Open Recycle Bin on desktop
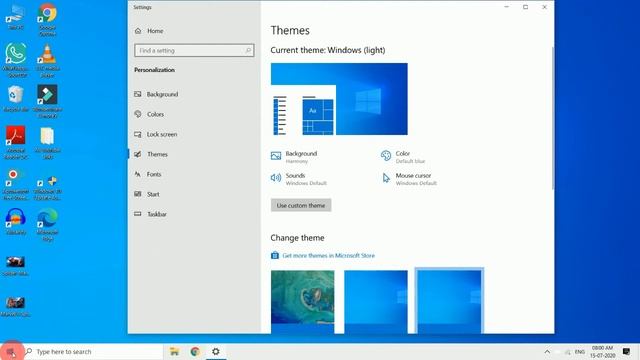 16,98
